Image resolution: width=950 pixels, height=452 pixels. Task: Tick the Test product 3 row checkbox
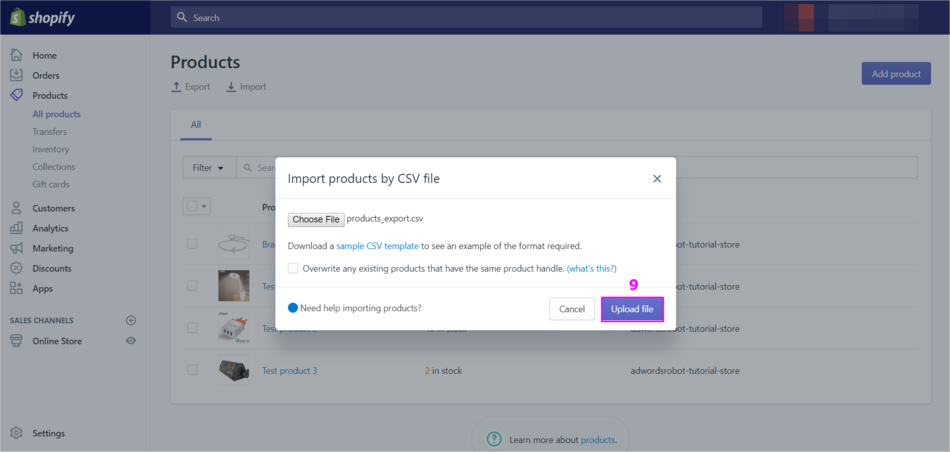click(x=192, y=370)
